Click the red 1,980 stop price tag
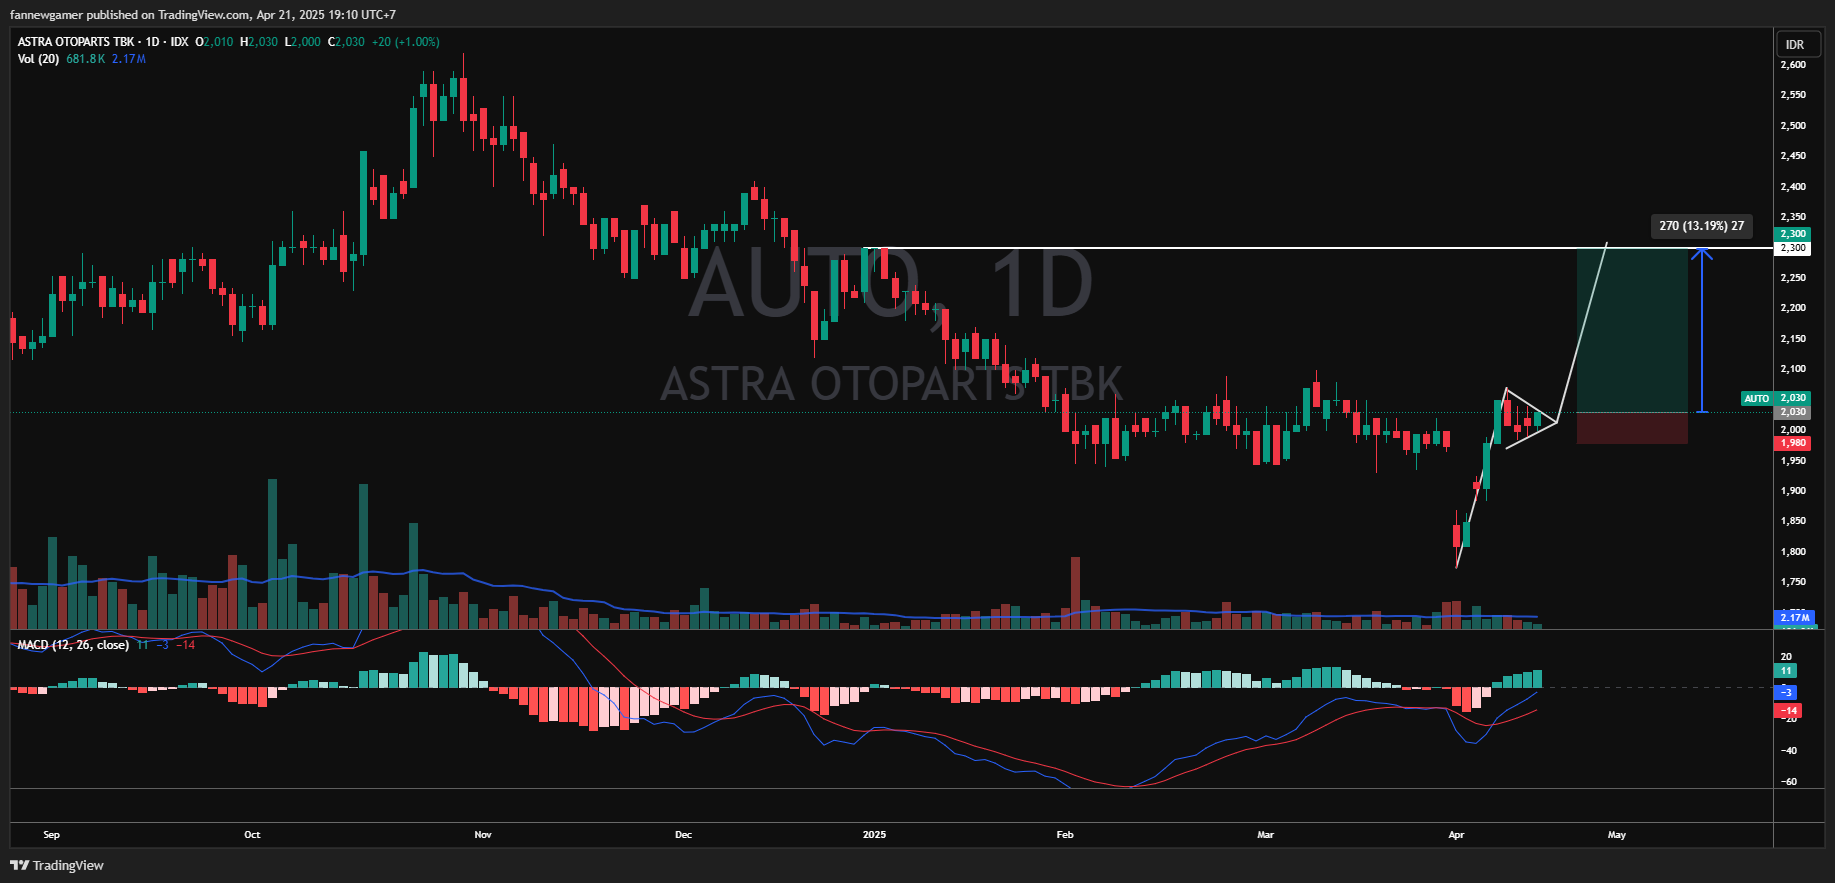Viewport: 1835px width, 883px height. (x=1792, y=443)
